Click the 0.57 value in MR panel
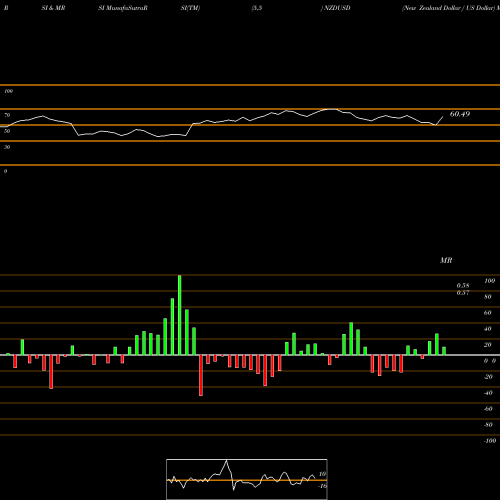This screenshot has width=500, height=500. coord(463,292)
